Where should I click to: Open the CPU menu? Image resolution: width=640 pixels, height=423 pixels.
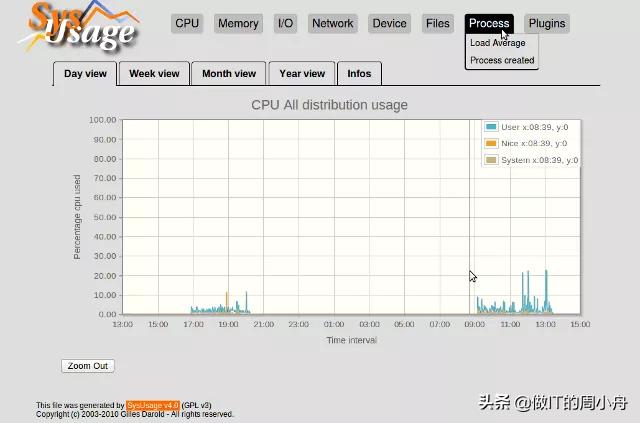187,23
